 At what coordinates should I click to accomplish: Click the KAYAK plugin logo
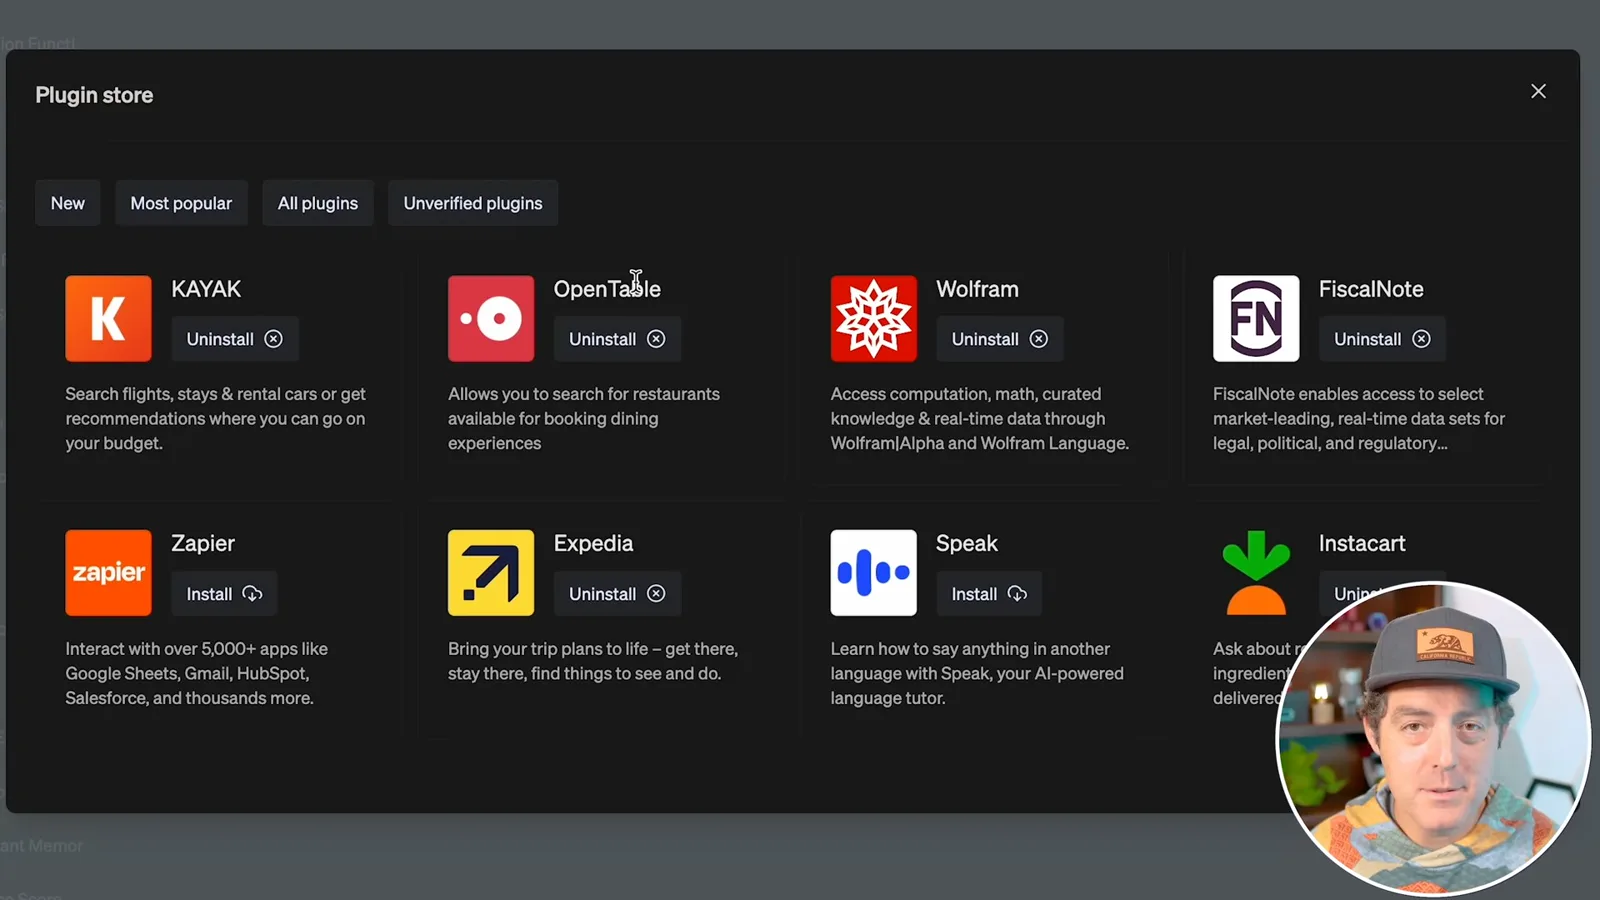click(x=108, y=318)
